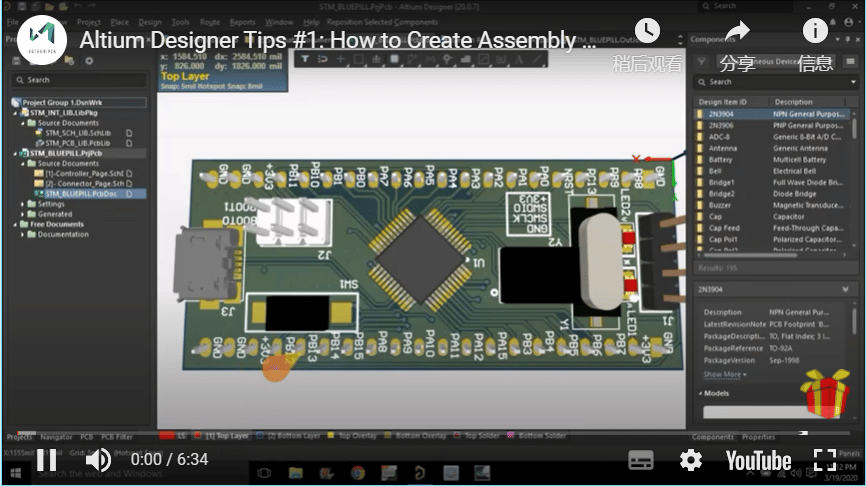Open the channel avatar logo
Screen dimensions: 866x486
click(42, 40)
